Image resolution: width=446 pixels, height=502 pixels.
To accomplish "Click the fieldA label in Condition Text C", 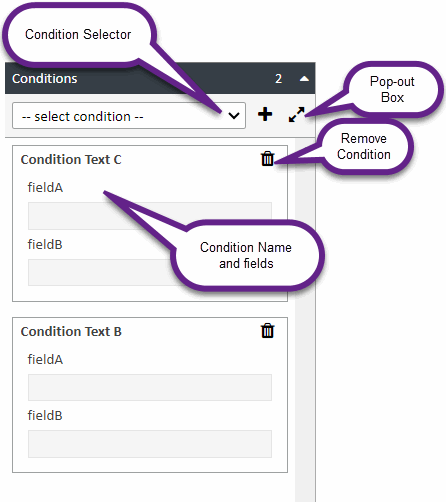I will click(x=45, y=187).
